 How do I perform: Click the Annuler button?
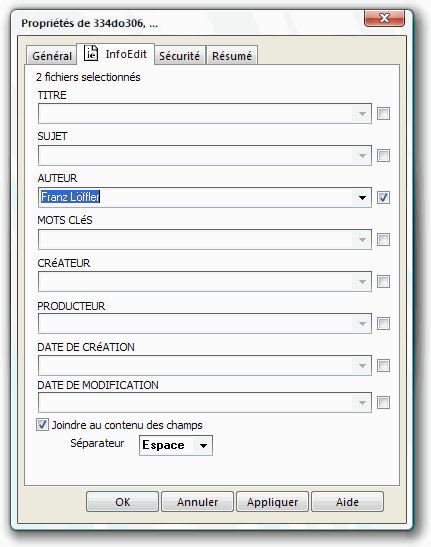point(198,502)
